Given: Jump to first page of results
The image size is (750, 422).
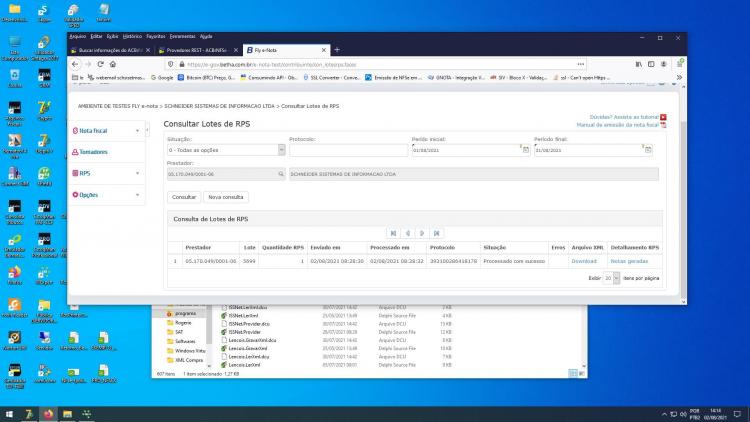Looking at the screenshot, I should [x=393, y=233].
